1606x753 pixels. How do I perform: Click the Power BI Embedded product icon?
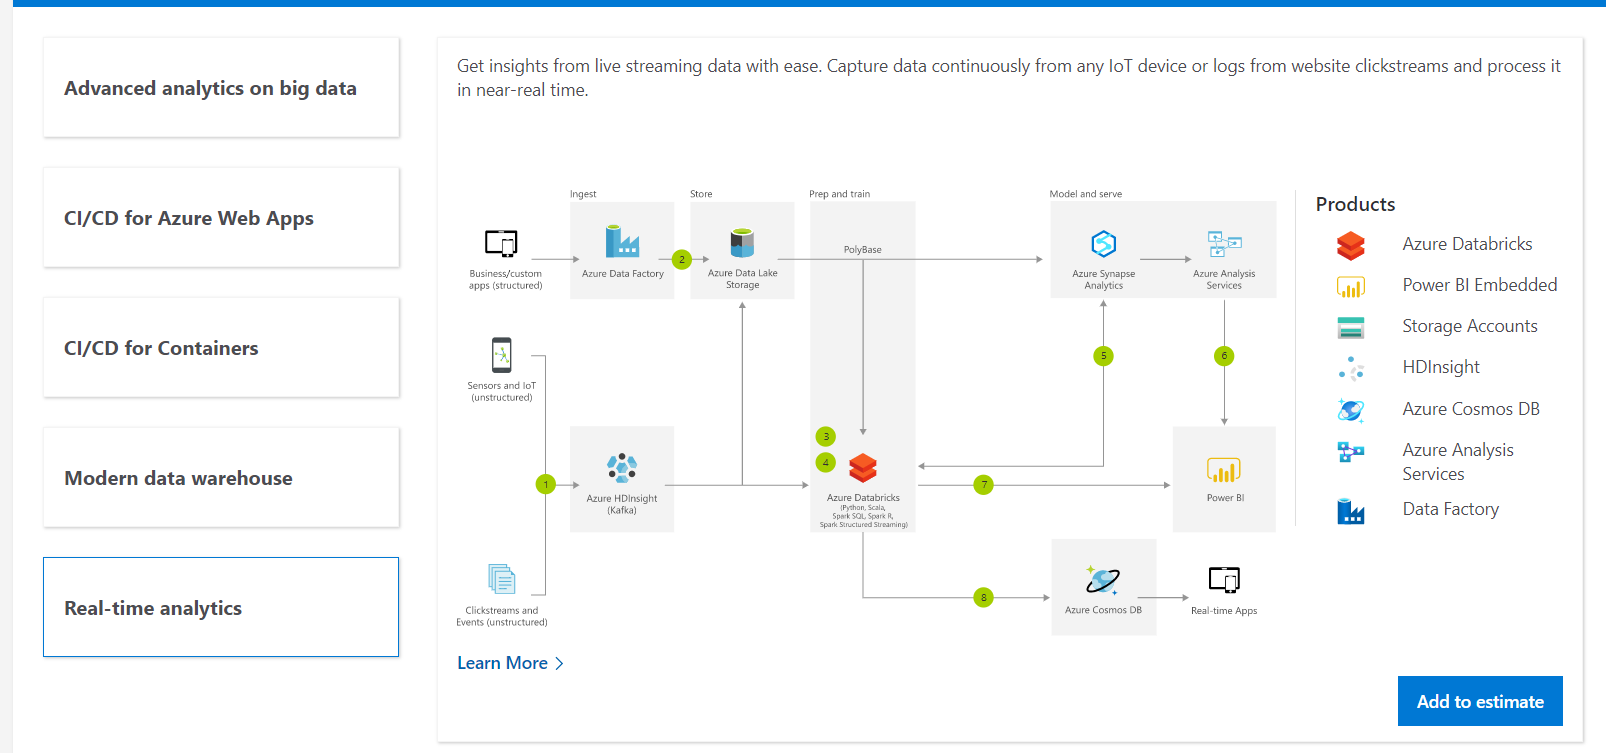tap(1351, 287)
